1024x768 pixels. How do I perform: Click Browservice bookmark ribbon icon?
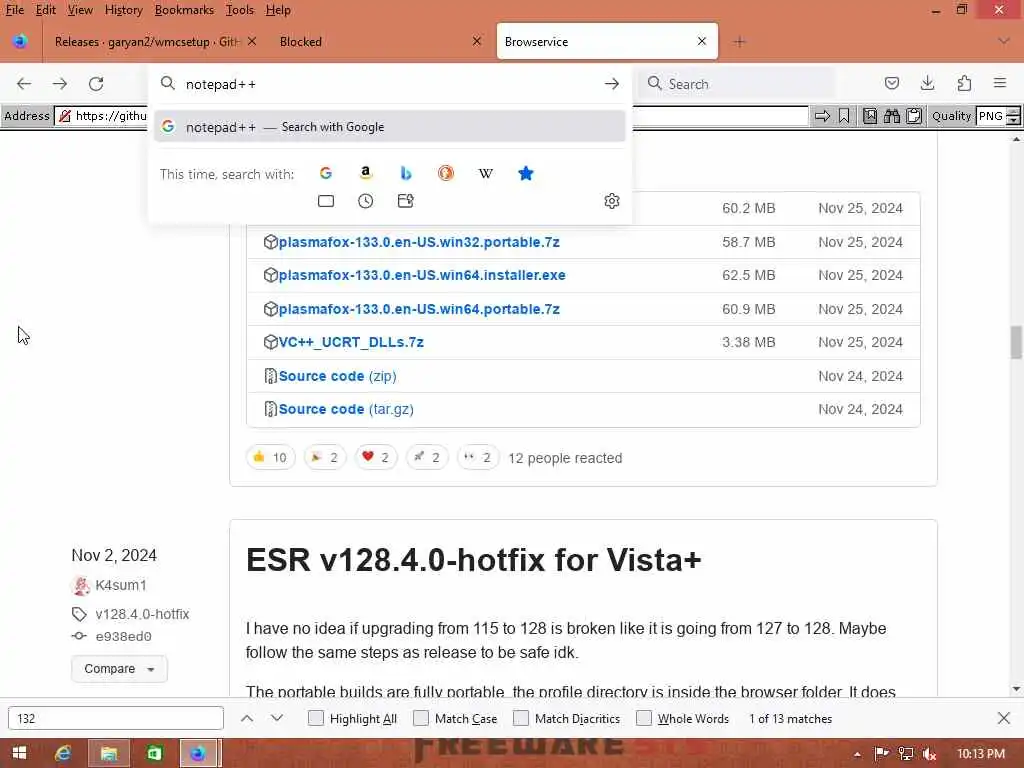pyautogui.click(x=844, y=116)
